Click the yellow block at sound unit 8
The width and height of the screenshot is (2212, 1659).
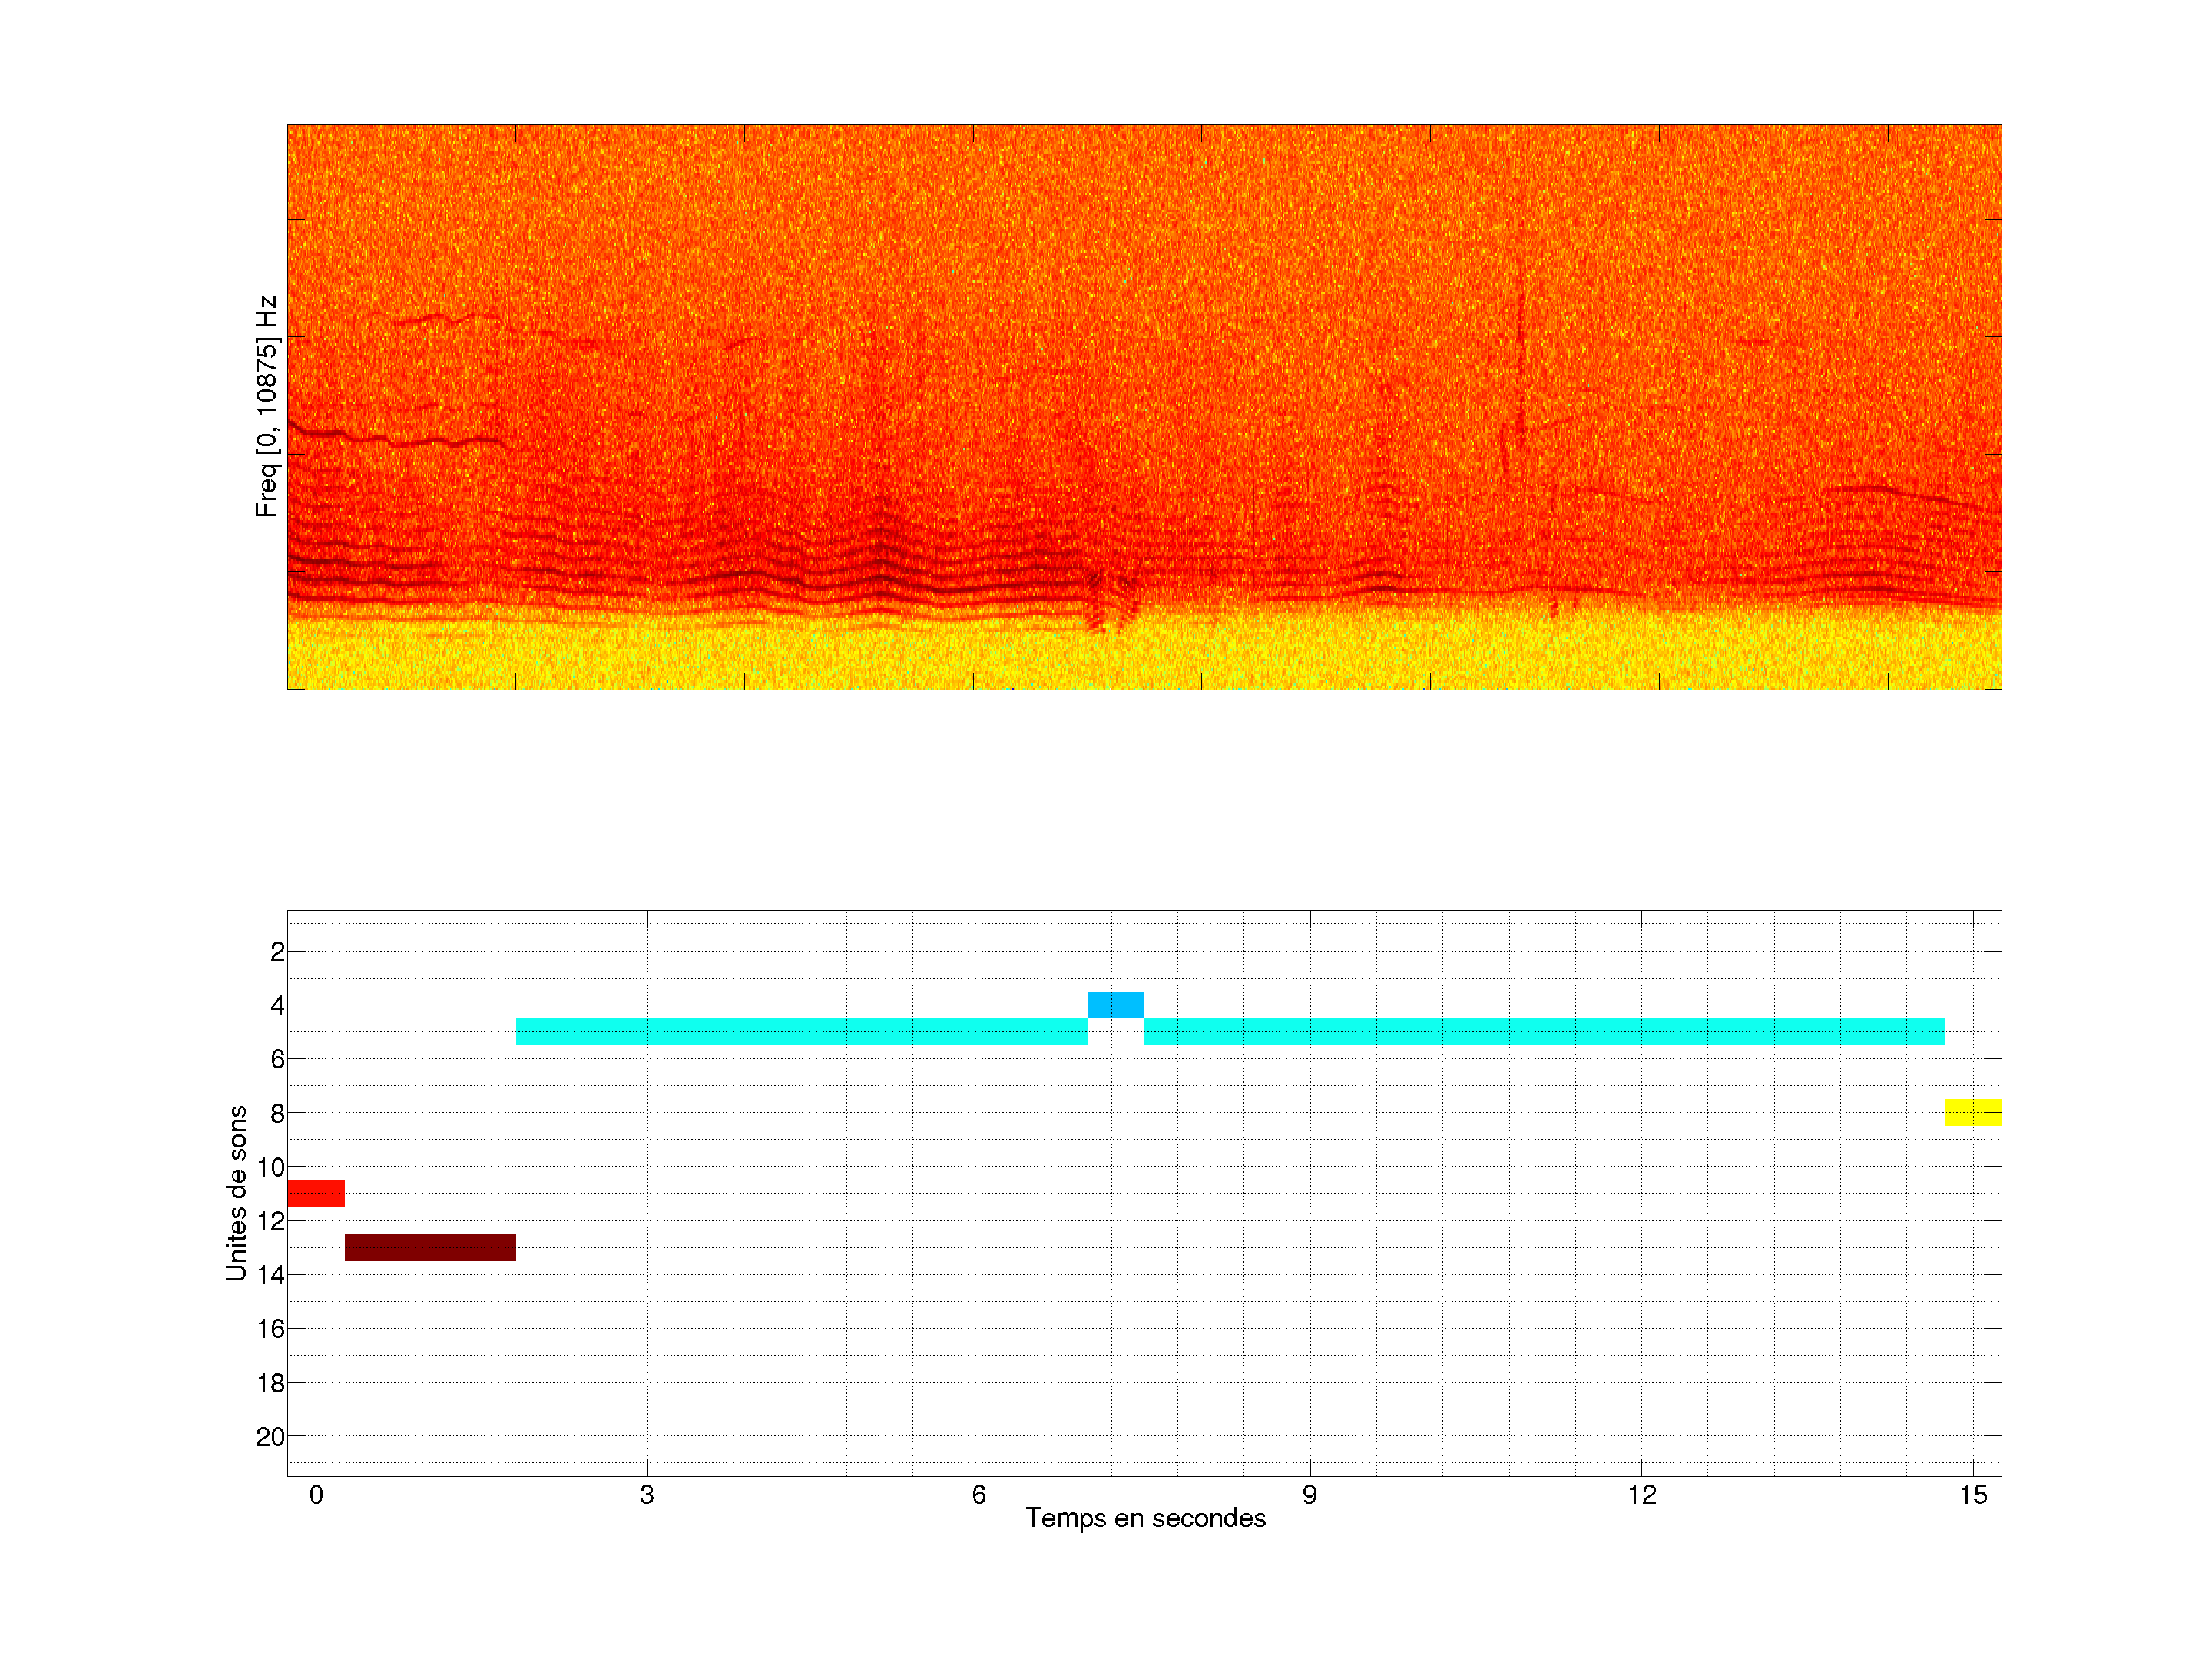[x=1972, y=1112]
